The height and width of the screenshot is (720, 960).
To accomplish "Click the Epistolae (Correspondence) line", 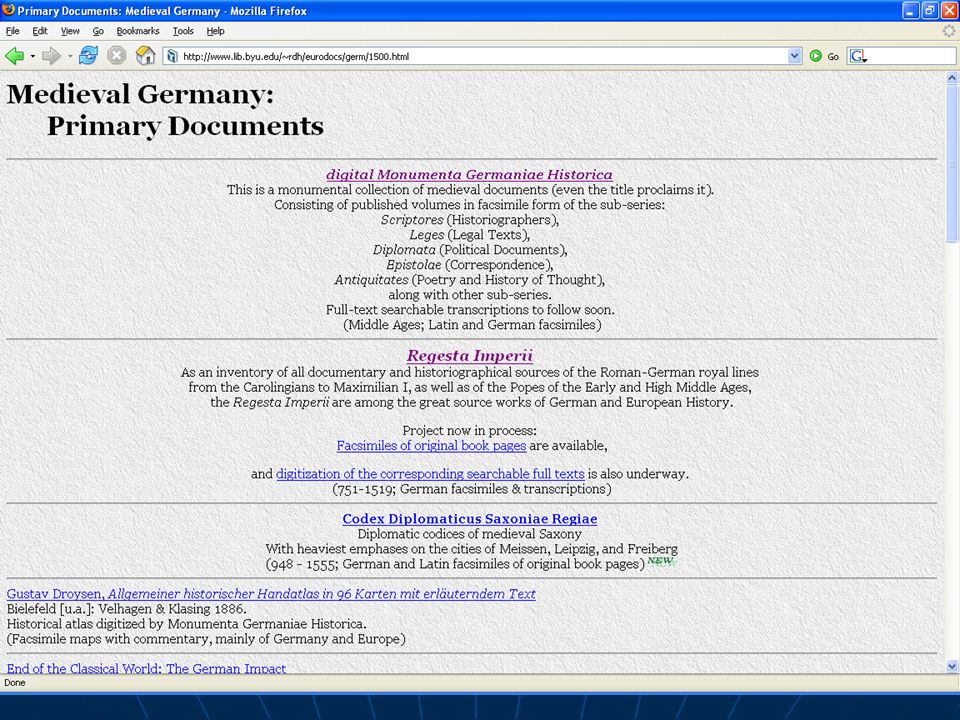I will [x=470, y=265].
